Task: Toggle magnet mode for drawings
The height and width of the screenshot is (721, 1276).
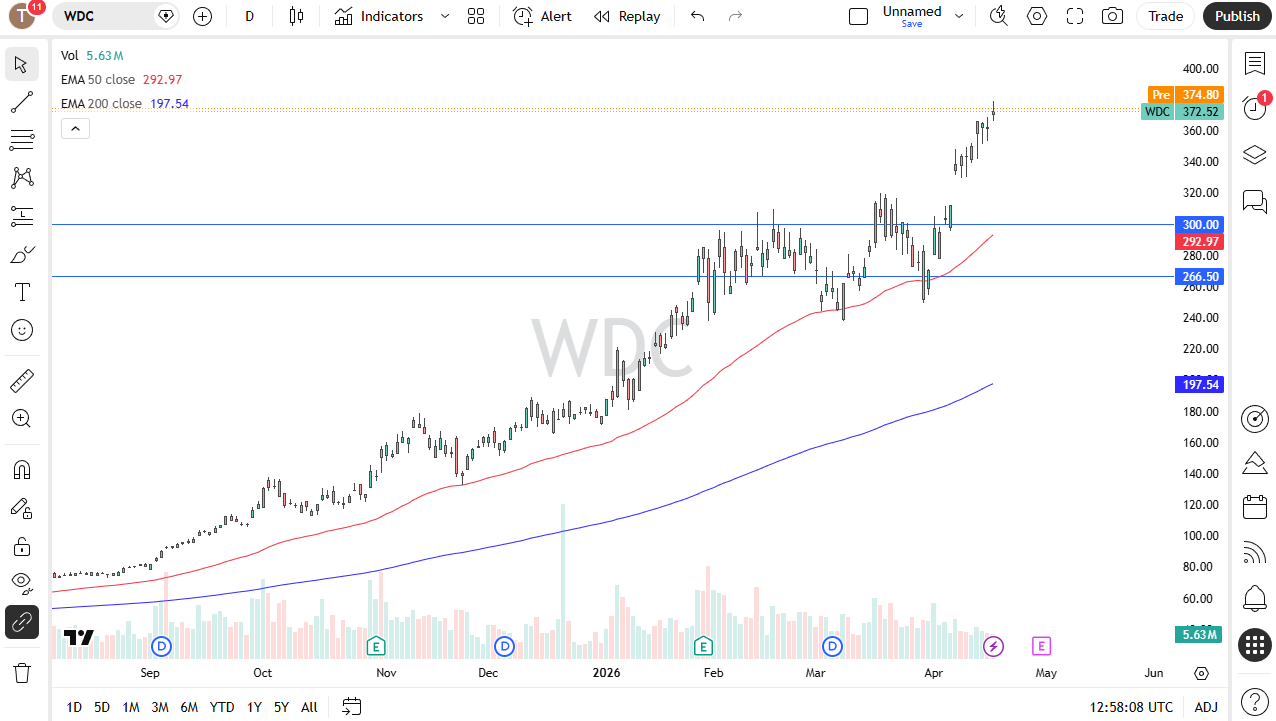Action: coord(22,470)
